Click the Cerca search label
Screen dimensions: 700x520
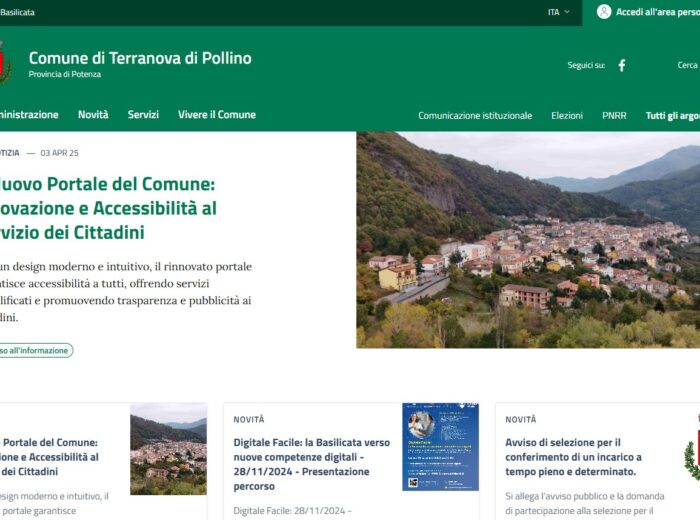pos(687,65)
